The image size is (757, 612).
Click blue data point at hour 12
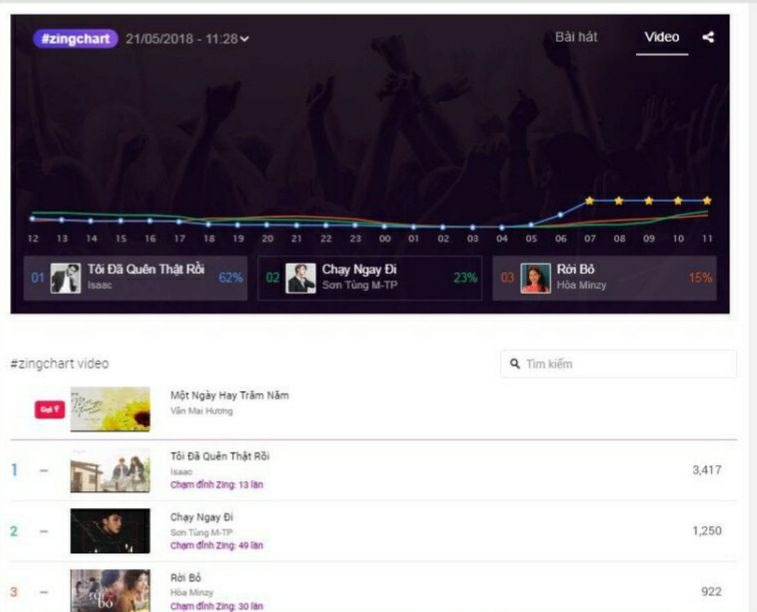[x=32, y=219]
